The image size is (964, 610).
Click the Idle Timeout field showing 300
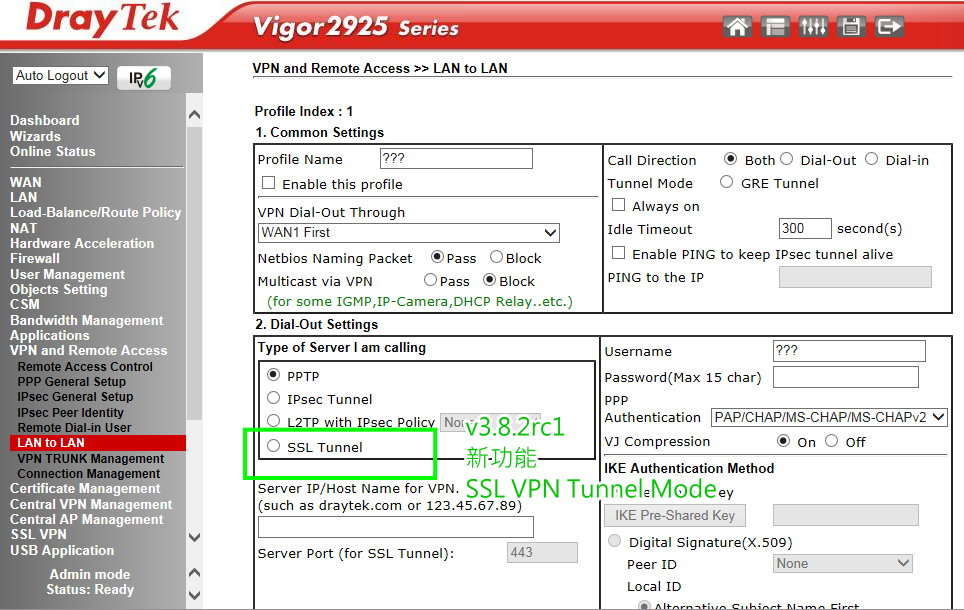point(805,228)
